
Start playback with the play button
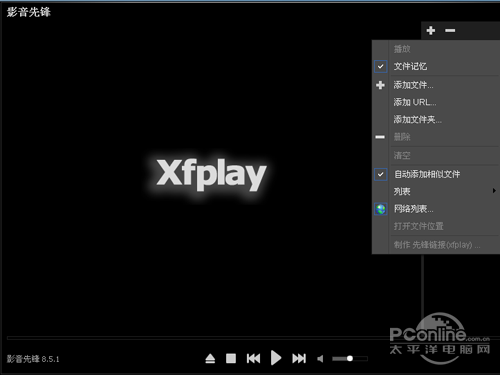276,358
